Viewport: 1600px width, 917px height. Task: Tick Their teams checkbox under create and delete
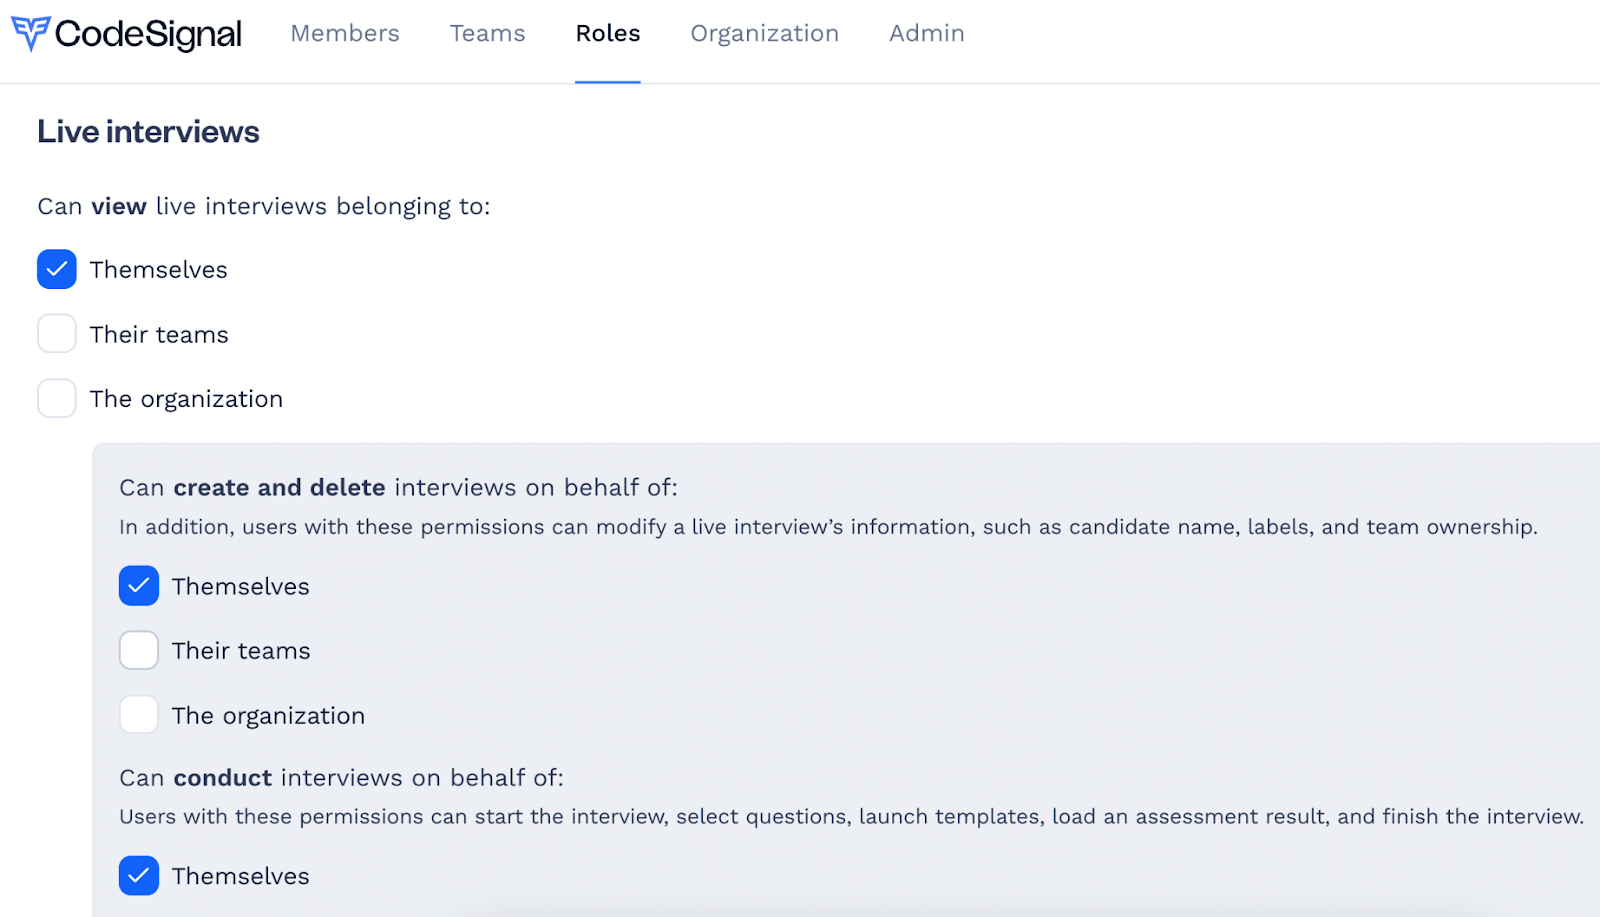click(139, 650)
